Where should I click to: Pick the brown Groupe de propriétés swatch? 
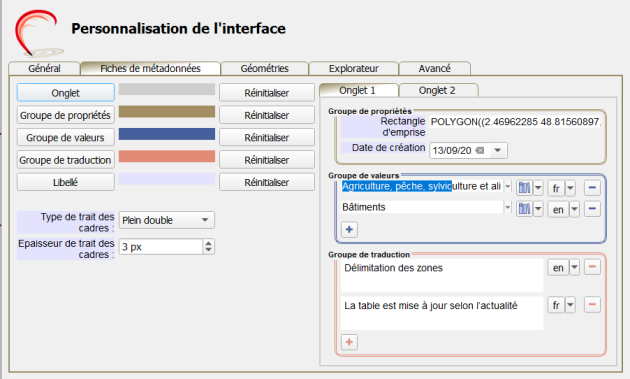(167, 111)
